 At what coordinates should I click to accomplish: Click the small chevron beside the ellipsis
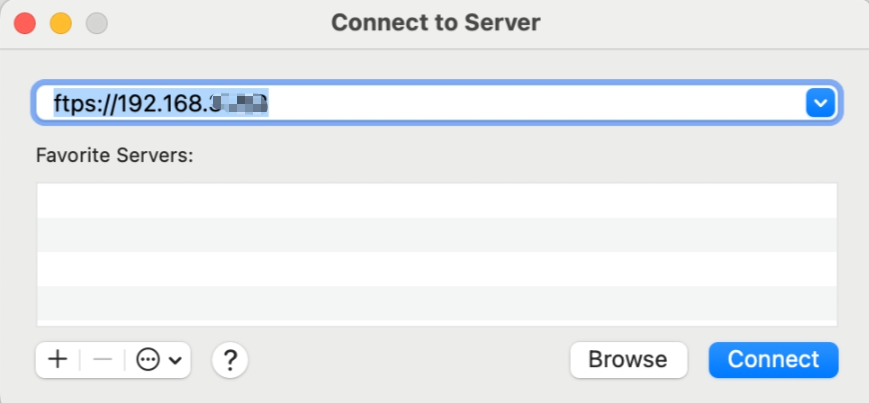[x=175, y=361]
